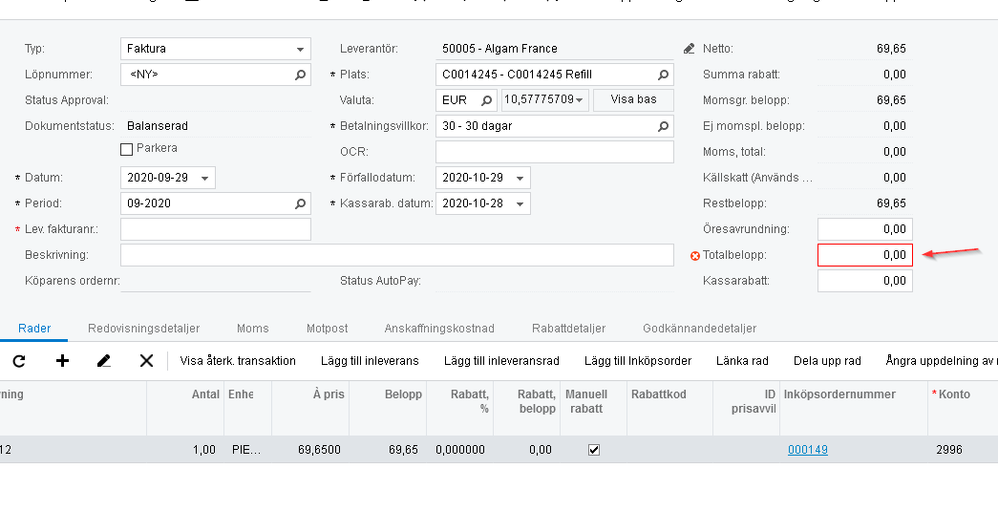998x512 pixels.
Task: Click the refresh icon in grid toolbar
Action: tap(19, 360)
